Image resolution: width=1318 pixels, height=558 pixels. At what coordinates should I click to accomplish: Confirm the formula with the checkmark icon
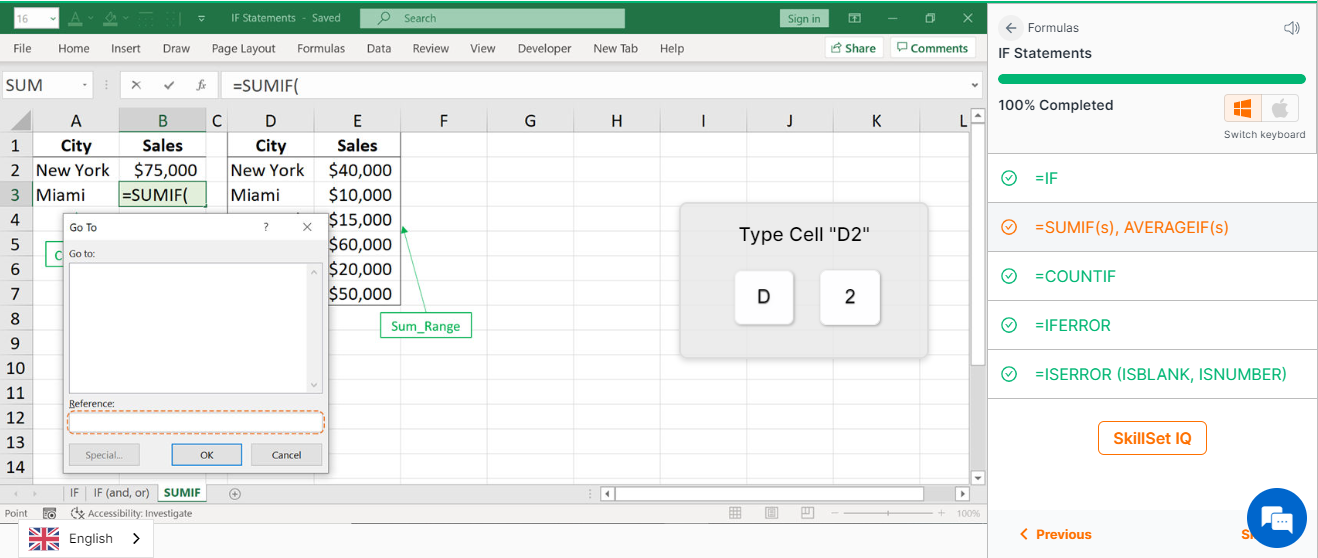(x=169, y=85)
